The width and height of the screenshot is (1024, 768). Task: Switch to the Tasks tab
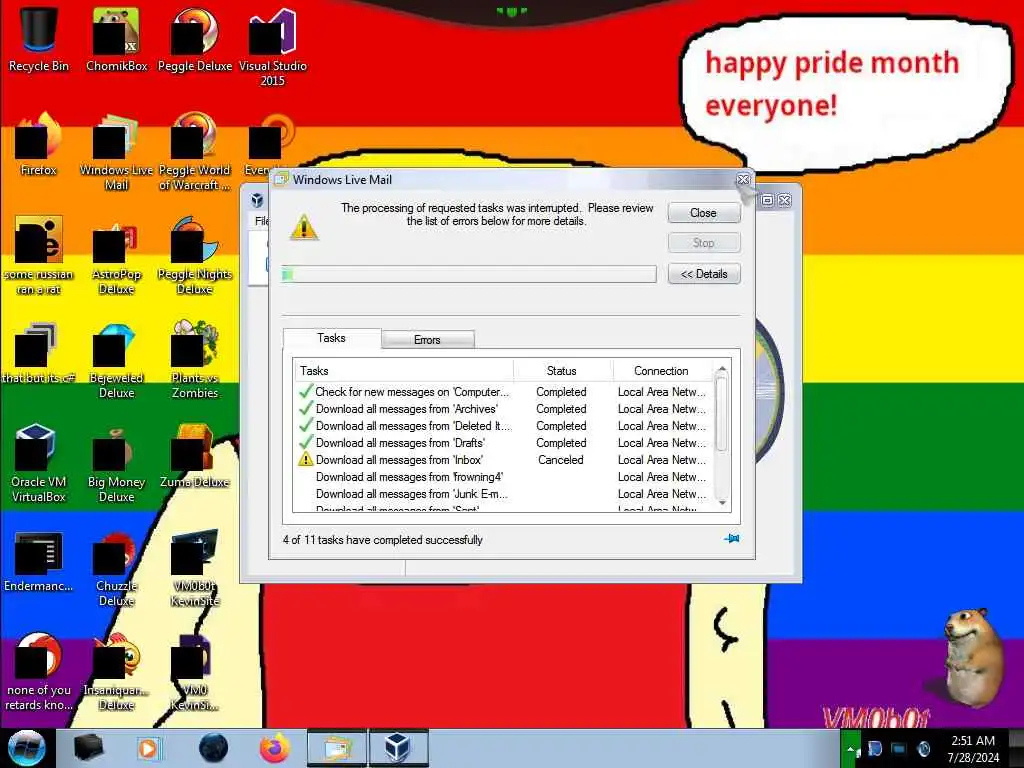(331, 338)
